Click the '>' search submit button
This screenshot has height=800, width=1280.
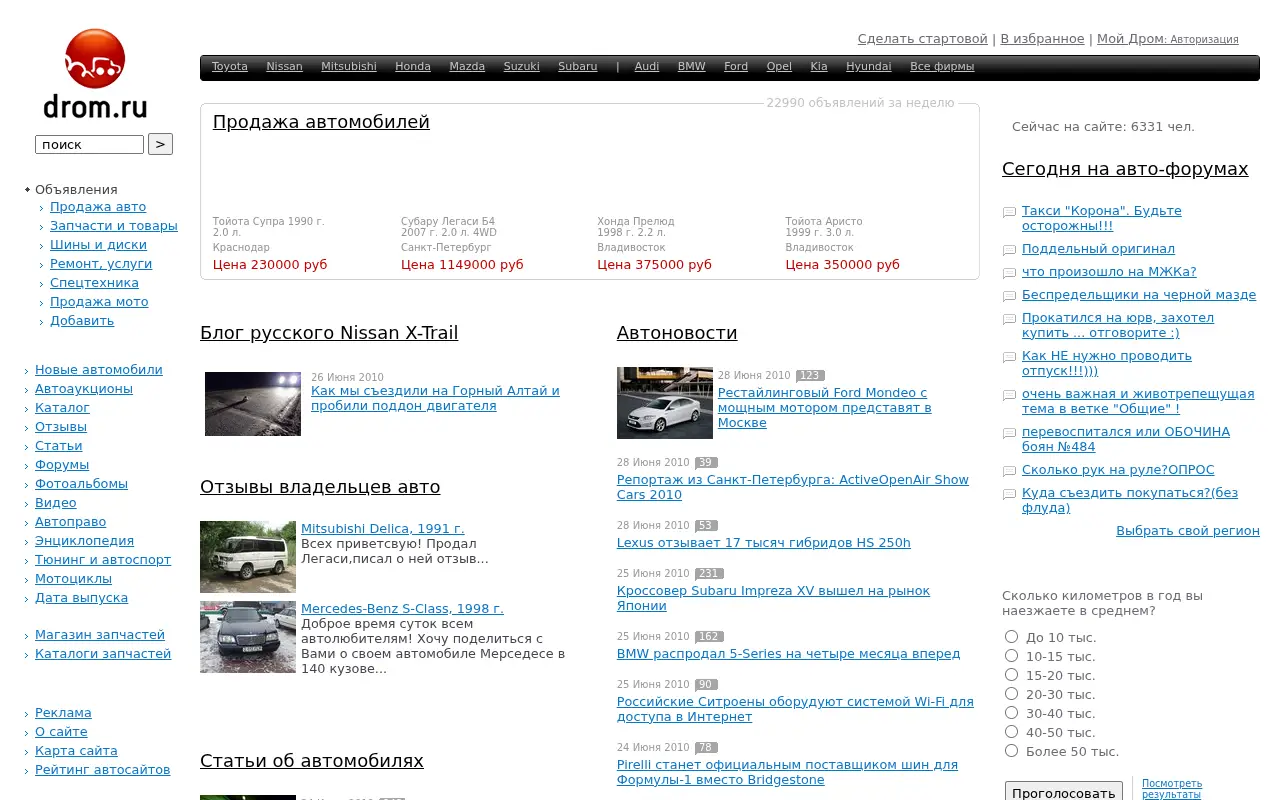160,144
